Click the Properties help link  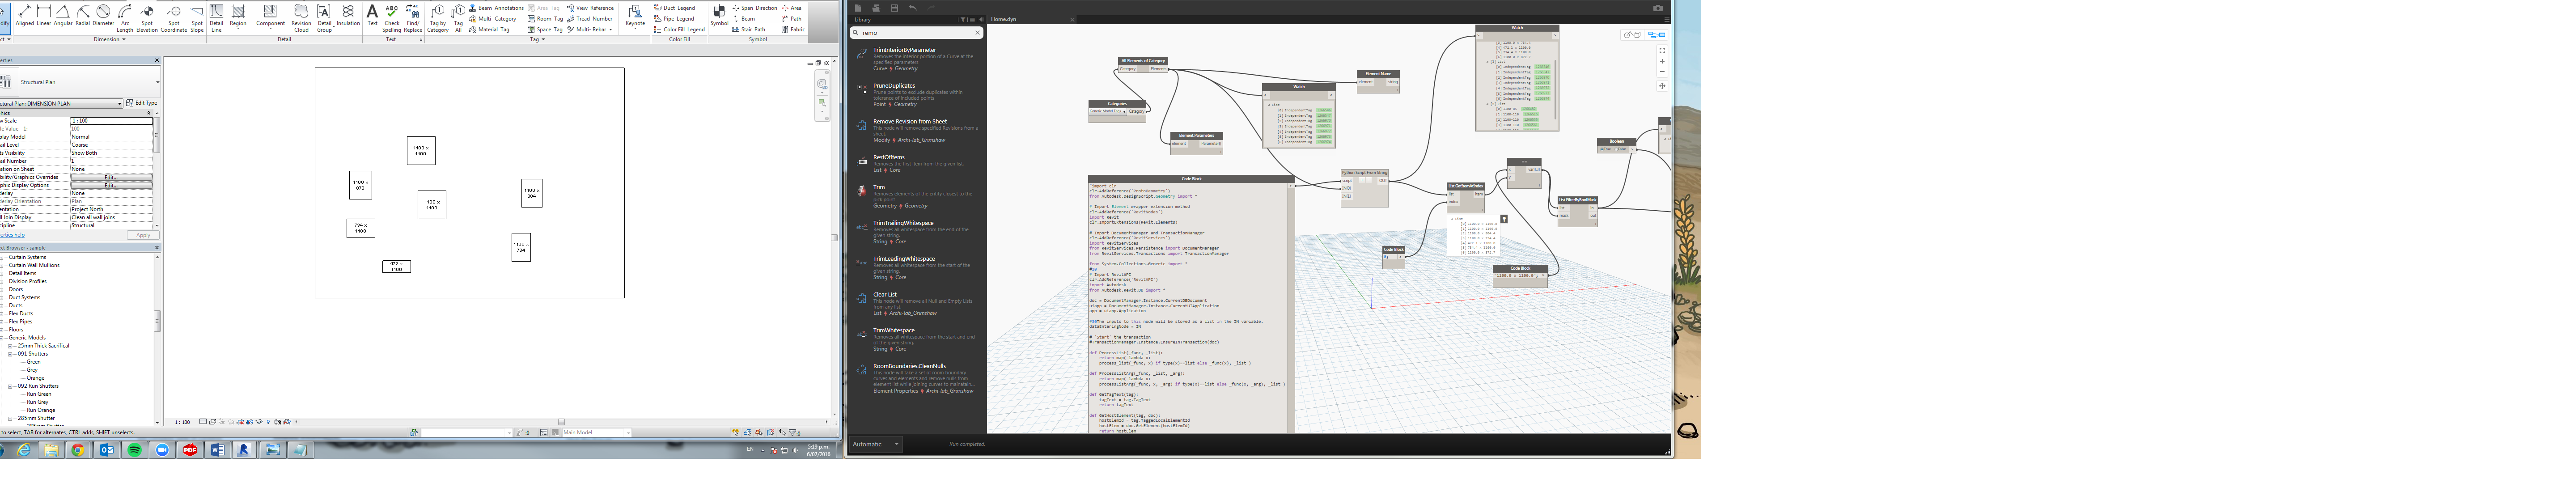(x=12, y=235)
